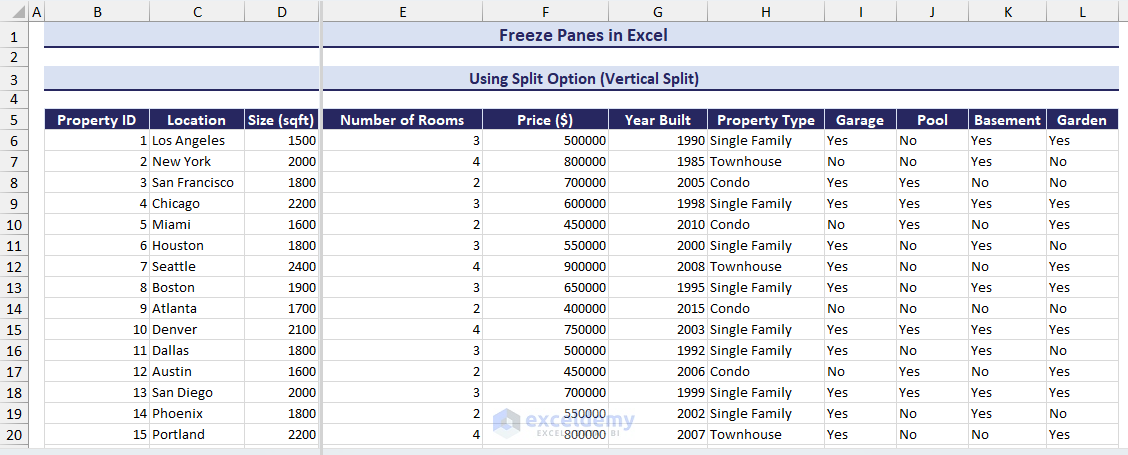Select column H header

(765, 12)
